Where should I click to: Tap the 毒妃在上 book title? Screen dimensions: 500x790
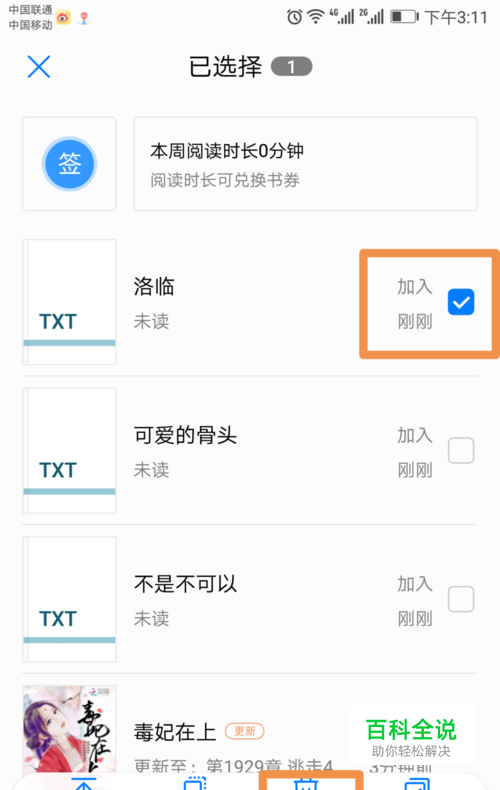click(174, 732)
